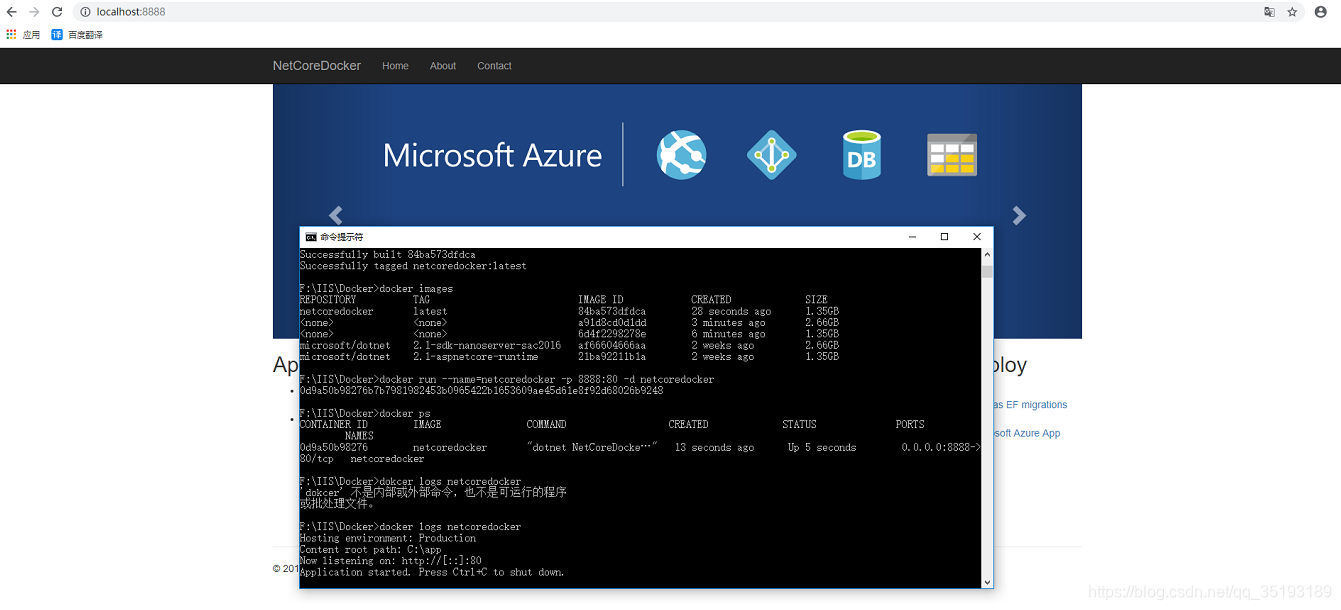Click the NetCoreDocker brand link

pos(317,66)
